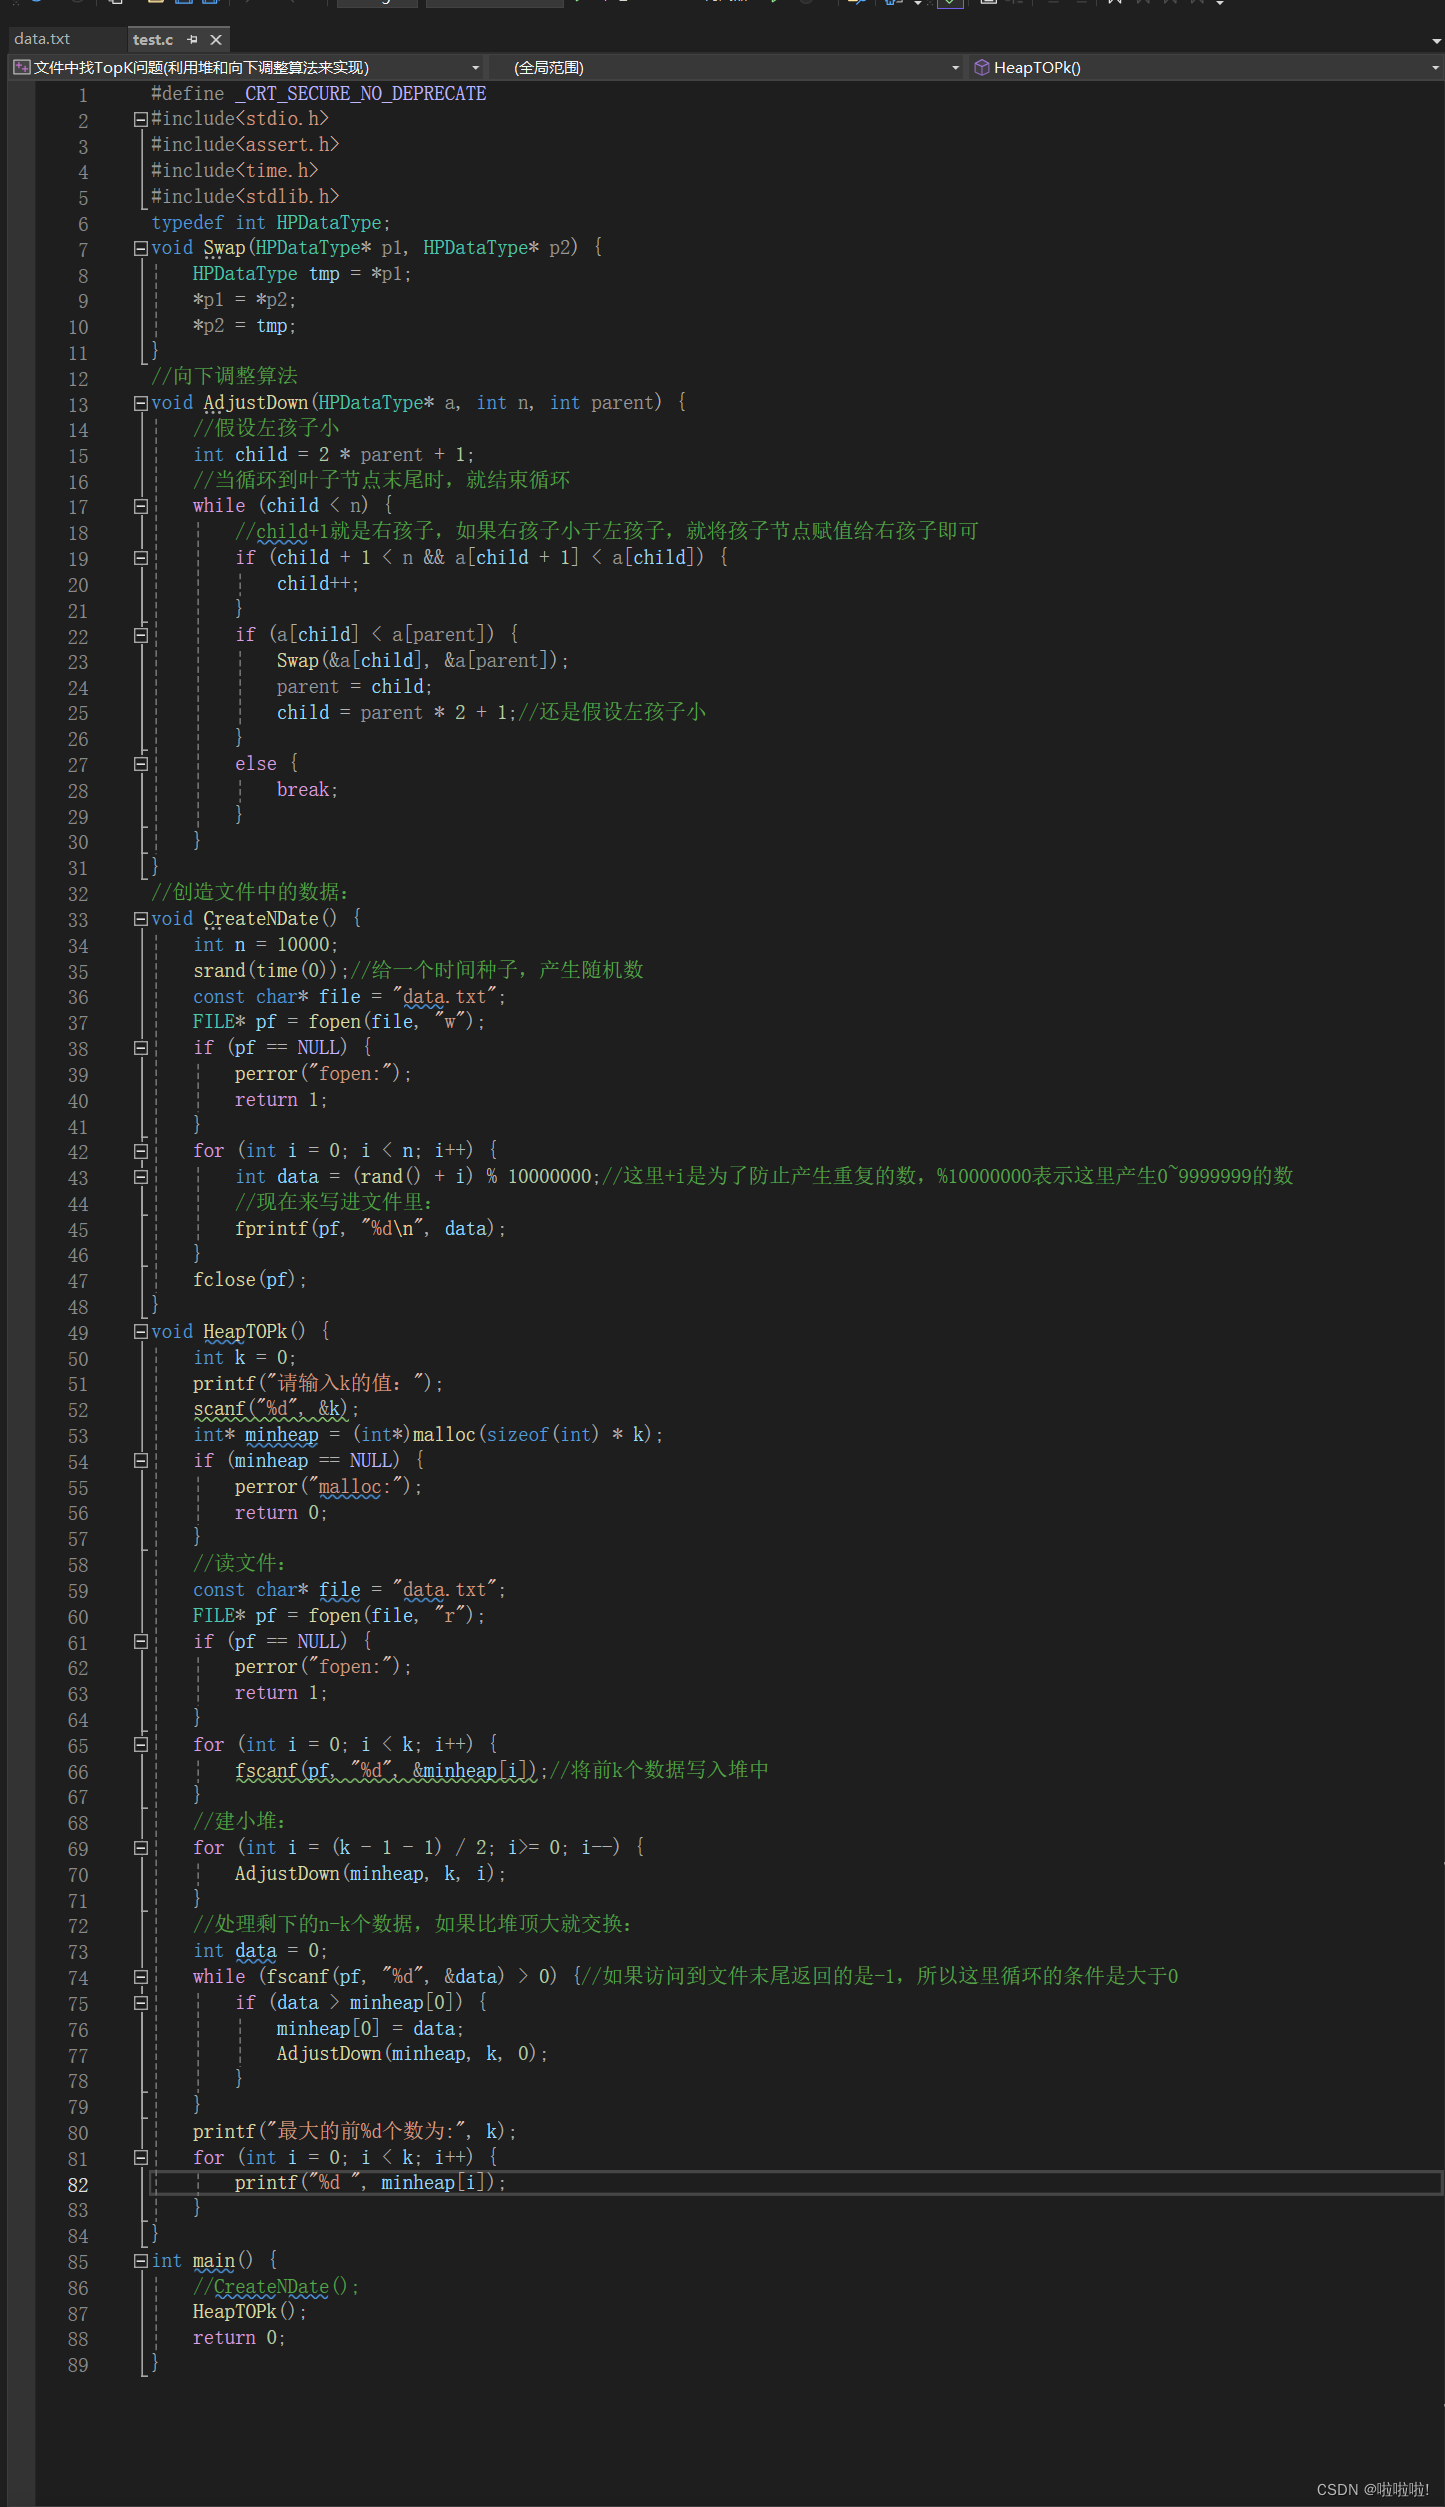The image size is (1445, 2507).
Task: Collapse the if (a[child] < a[parent]) block
Action: click(141, 635)
